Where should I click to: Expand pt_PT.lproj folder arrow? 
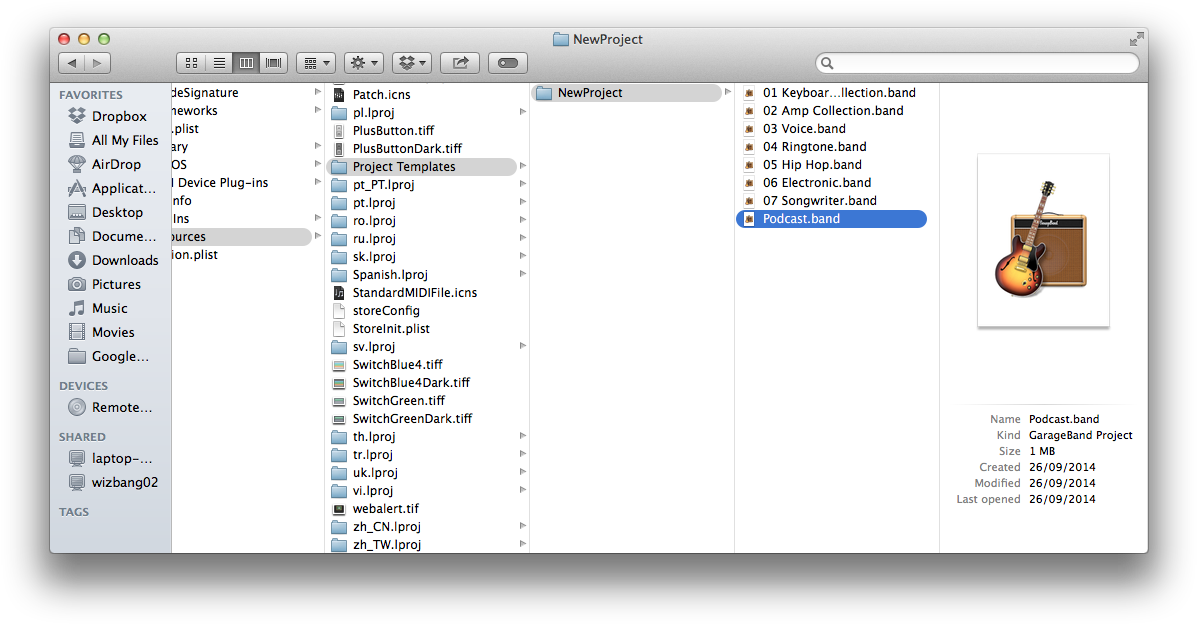click(523, 184)
